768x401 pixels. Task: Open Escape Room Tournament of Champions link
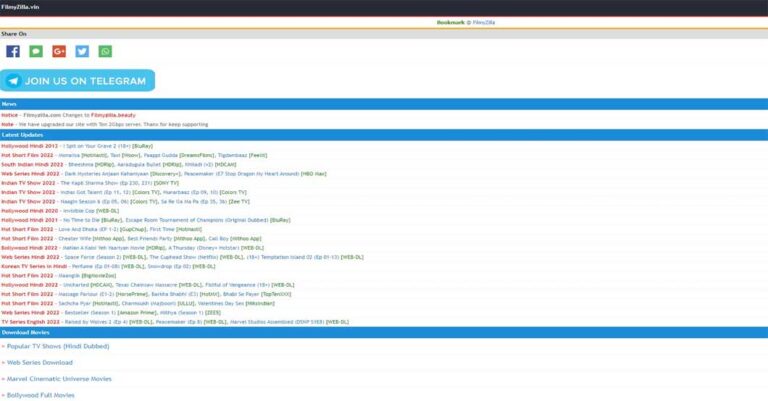pos(197,220)
